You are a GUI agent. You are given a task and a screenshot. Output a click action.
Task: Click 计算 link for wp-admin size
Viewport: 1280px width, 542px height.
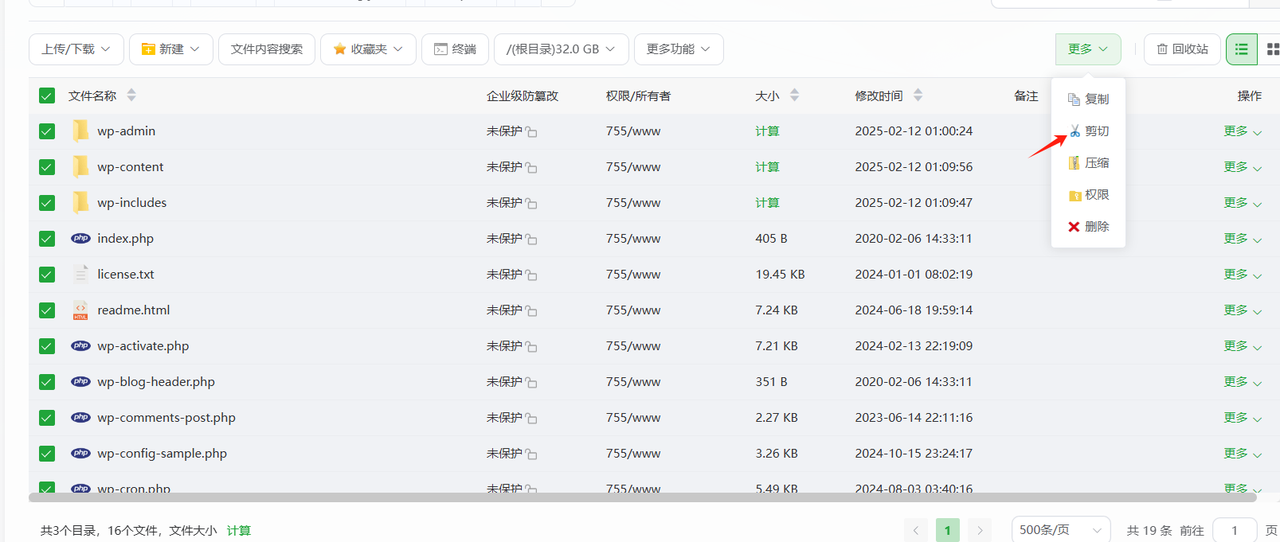click(767, 131)
